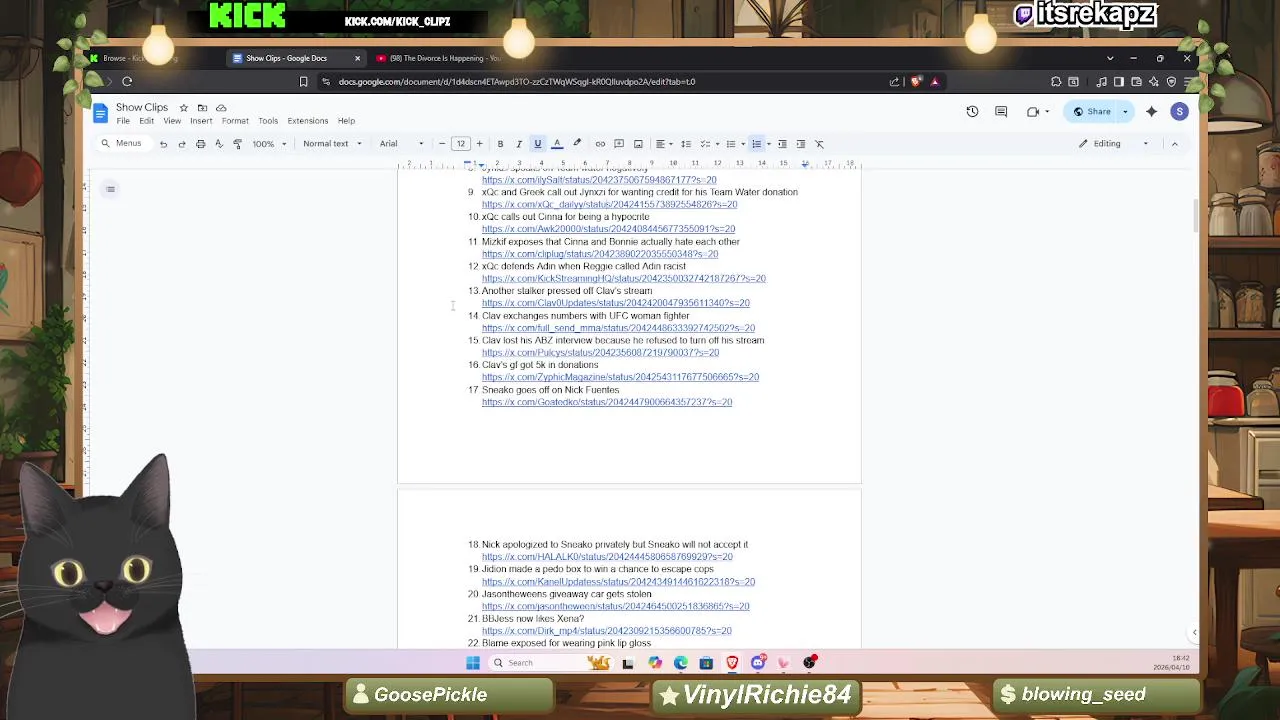Run spelling and grammar check icon
The width and height of the screenshot is (1280, 720).
point(219,144)
